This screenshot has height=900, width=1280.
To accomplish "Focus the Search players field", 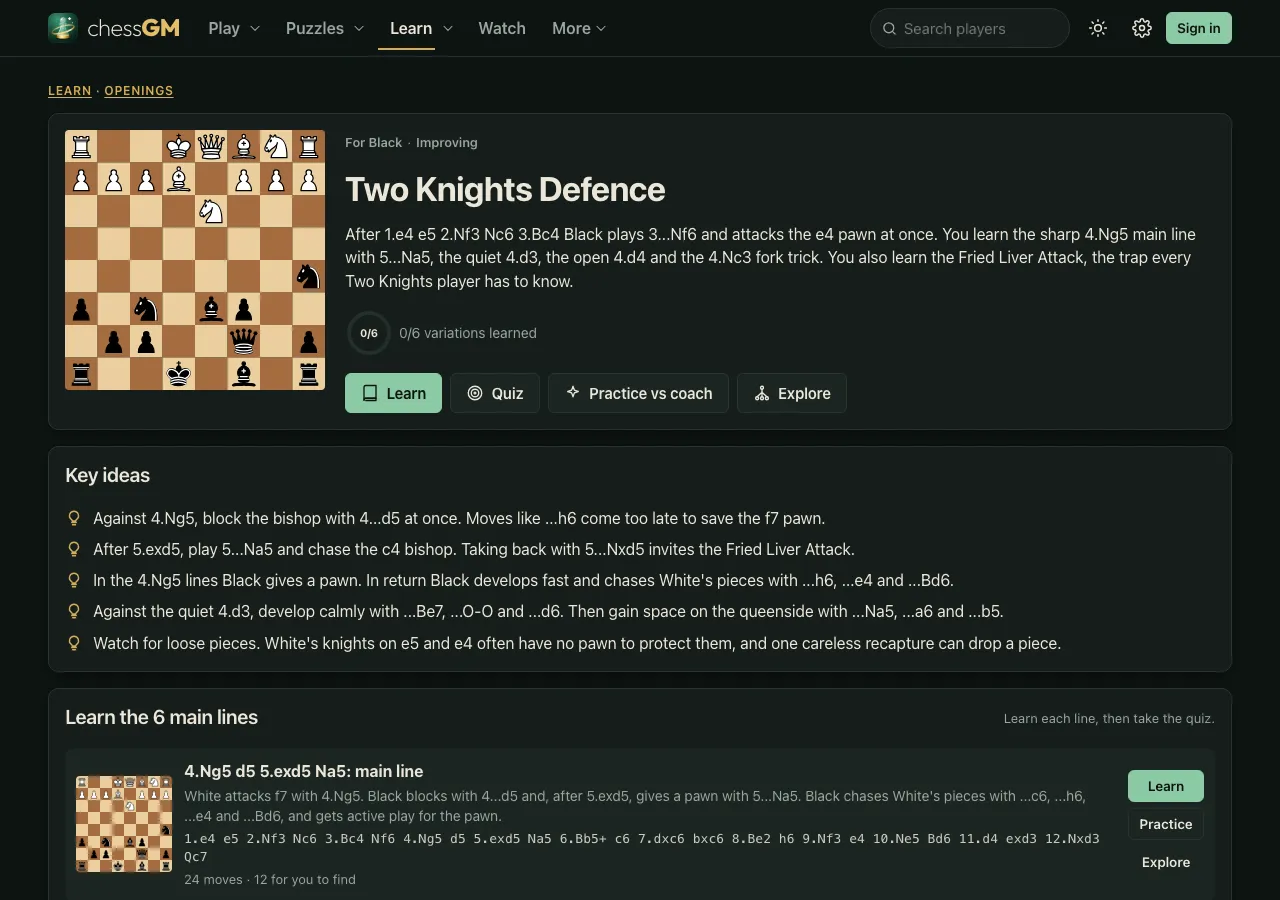I will (x=970, y=28).
